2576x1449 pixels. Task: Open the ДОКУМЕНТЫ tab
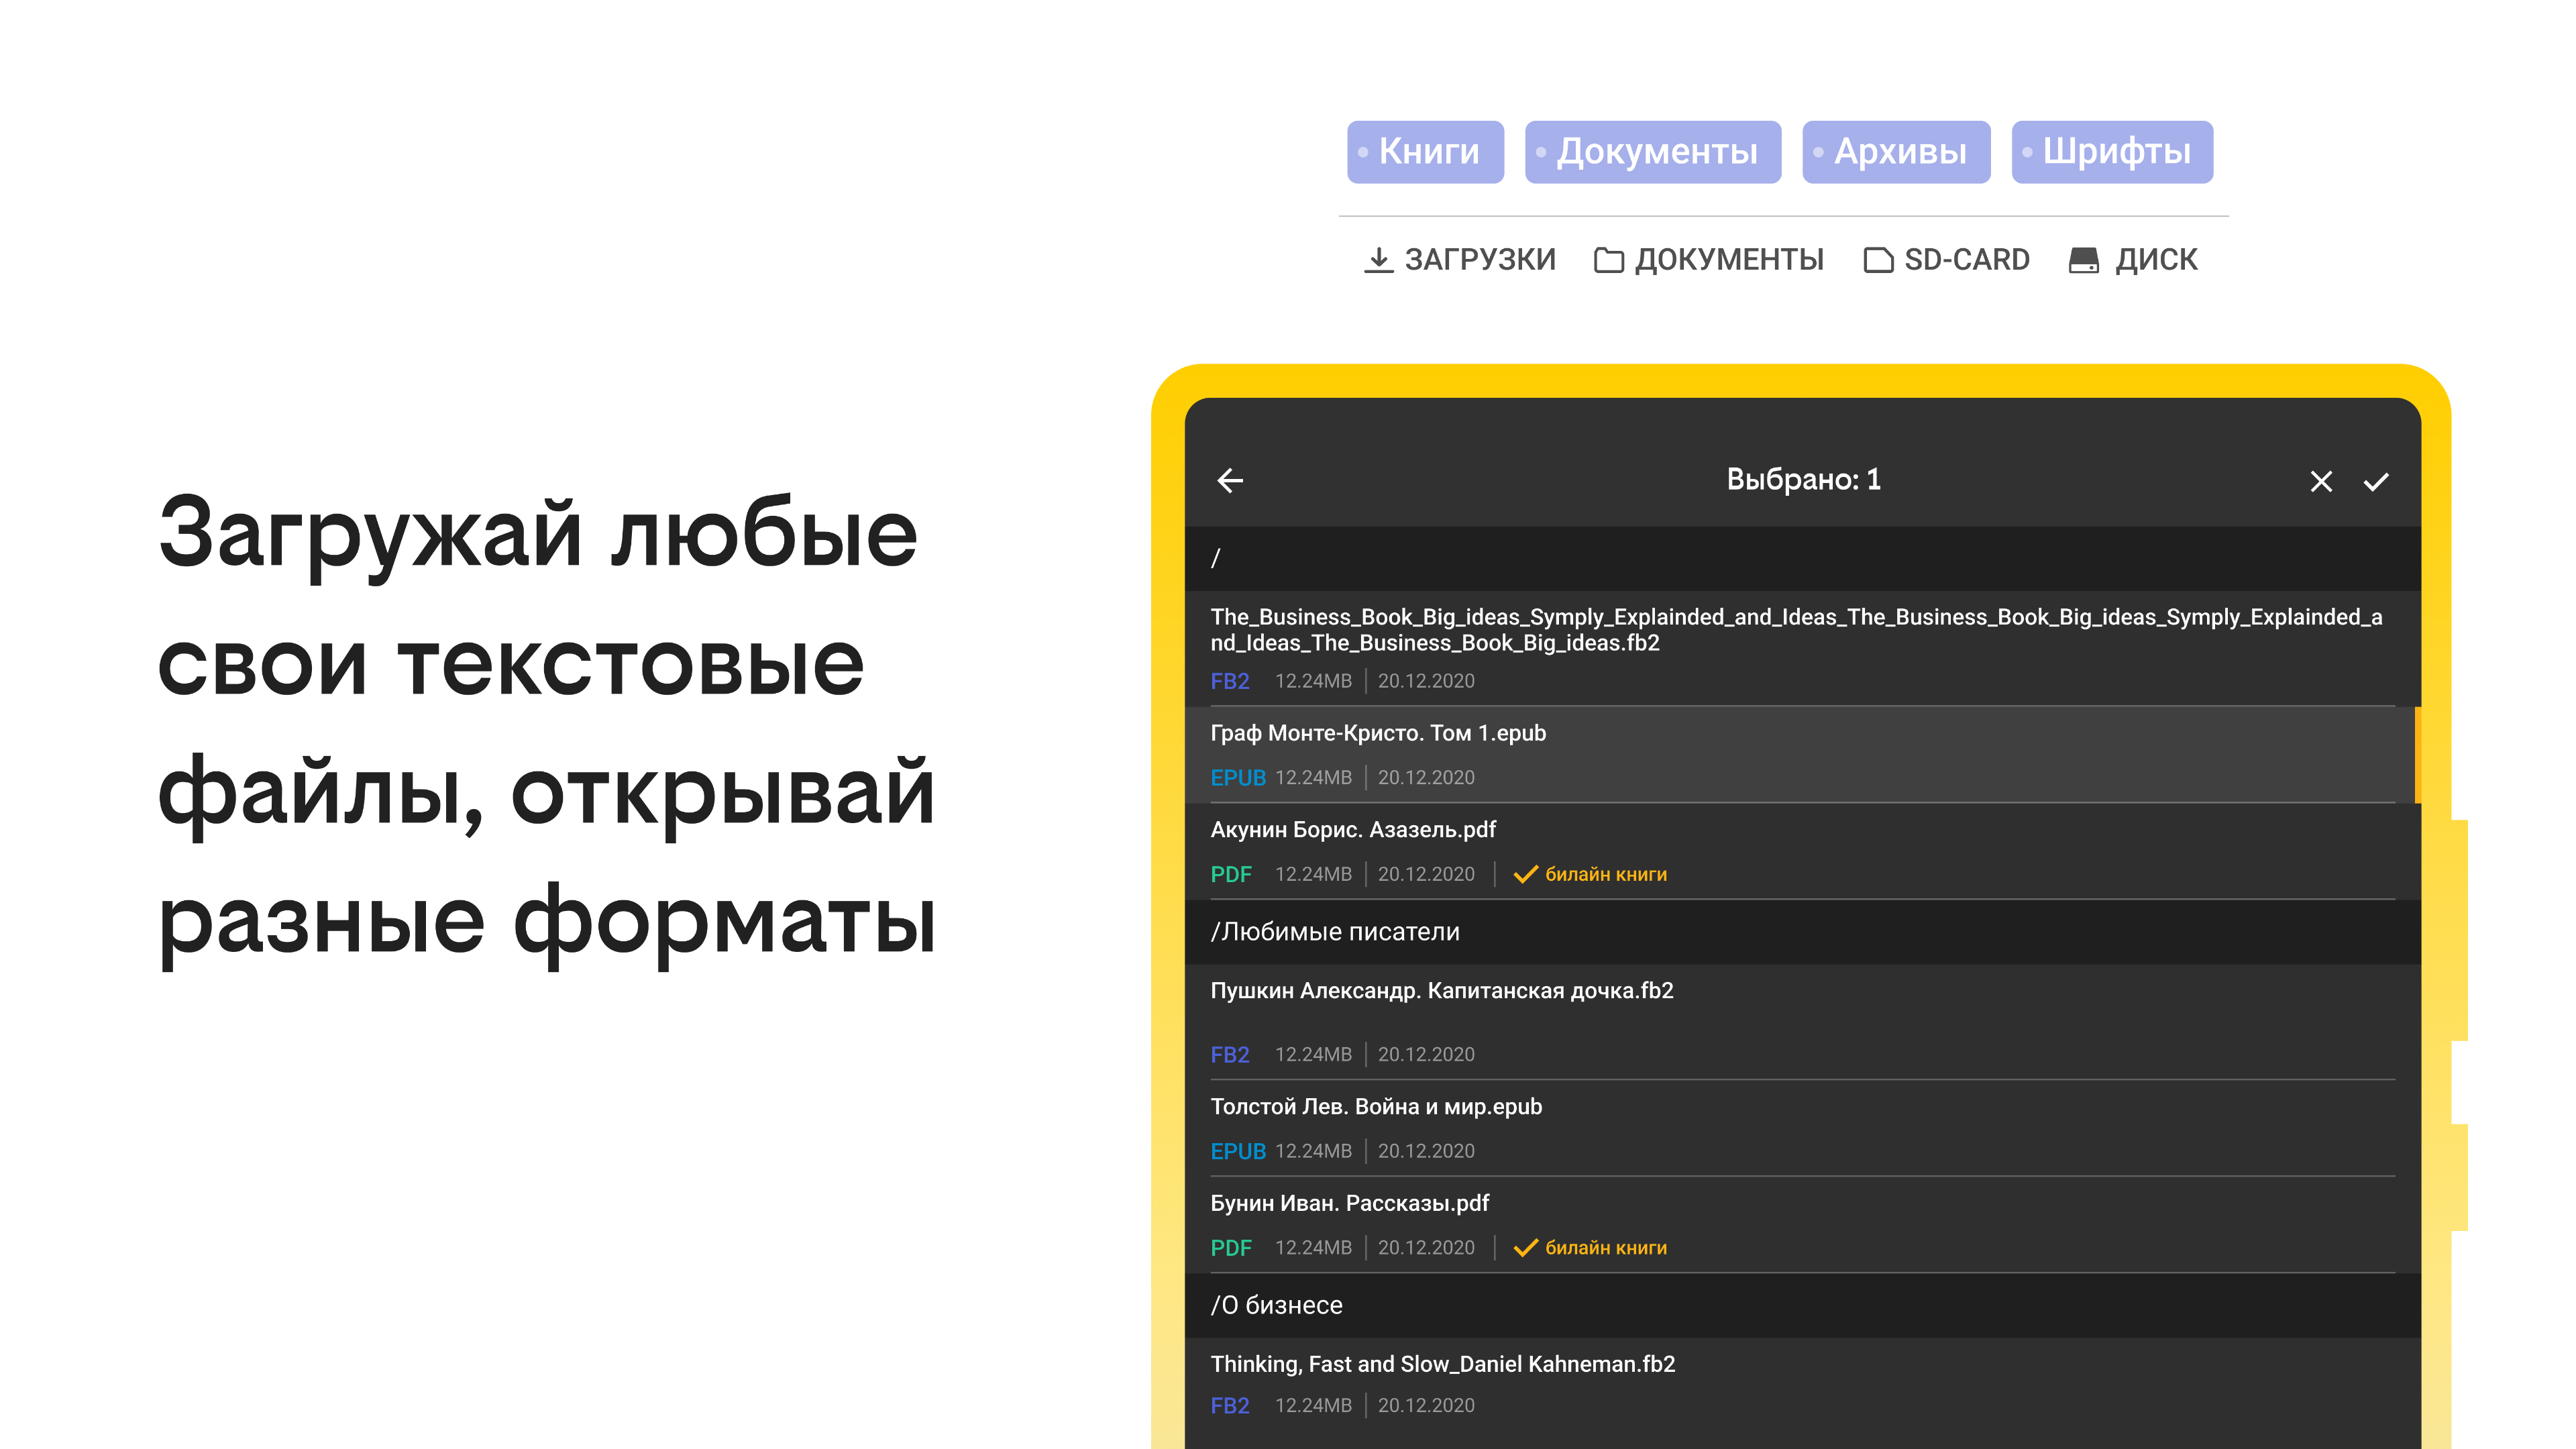click(1709, 260)
